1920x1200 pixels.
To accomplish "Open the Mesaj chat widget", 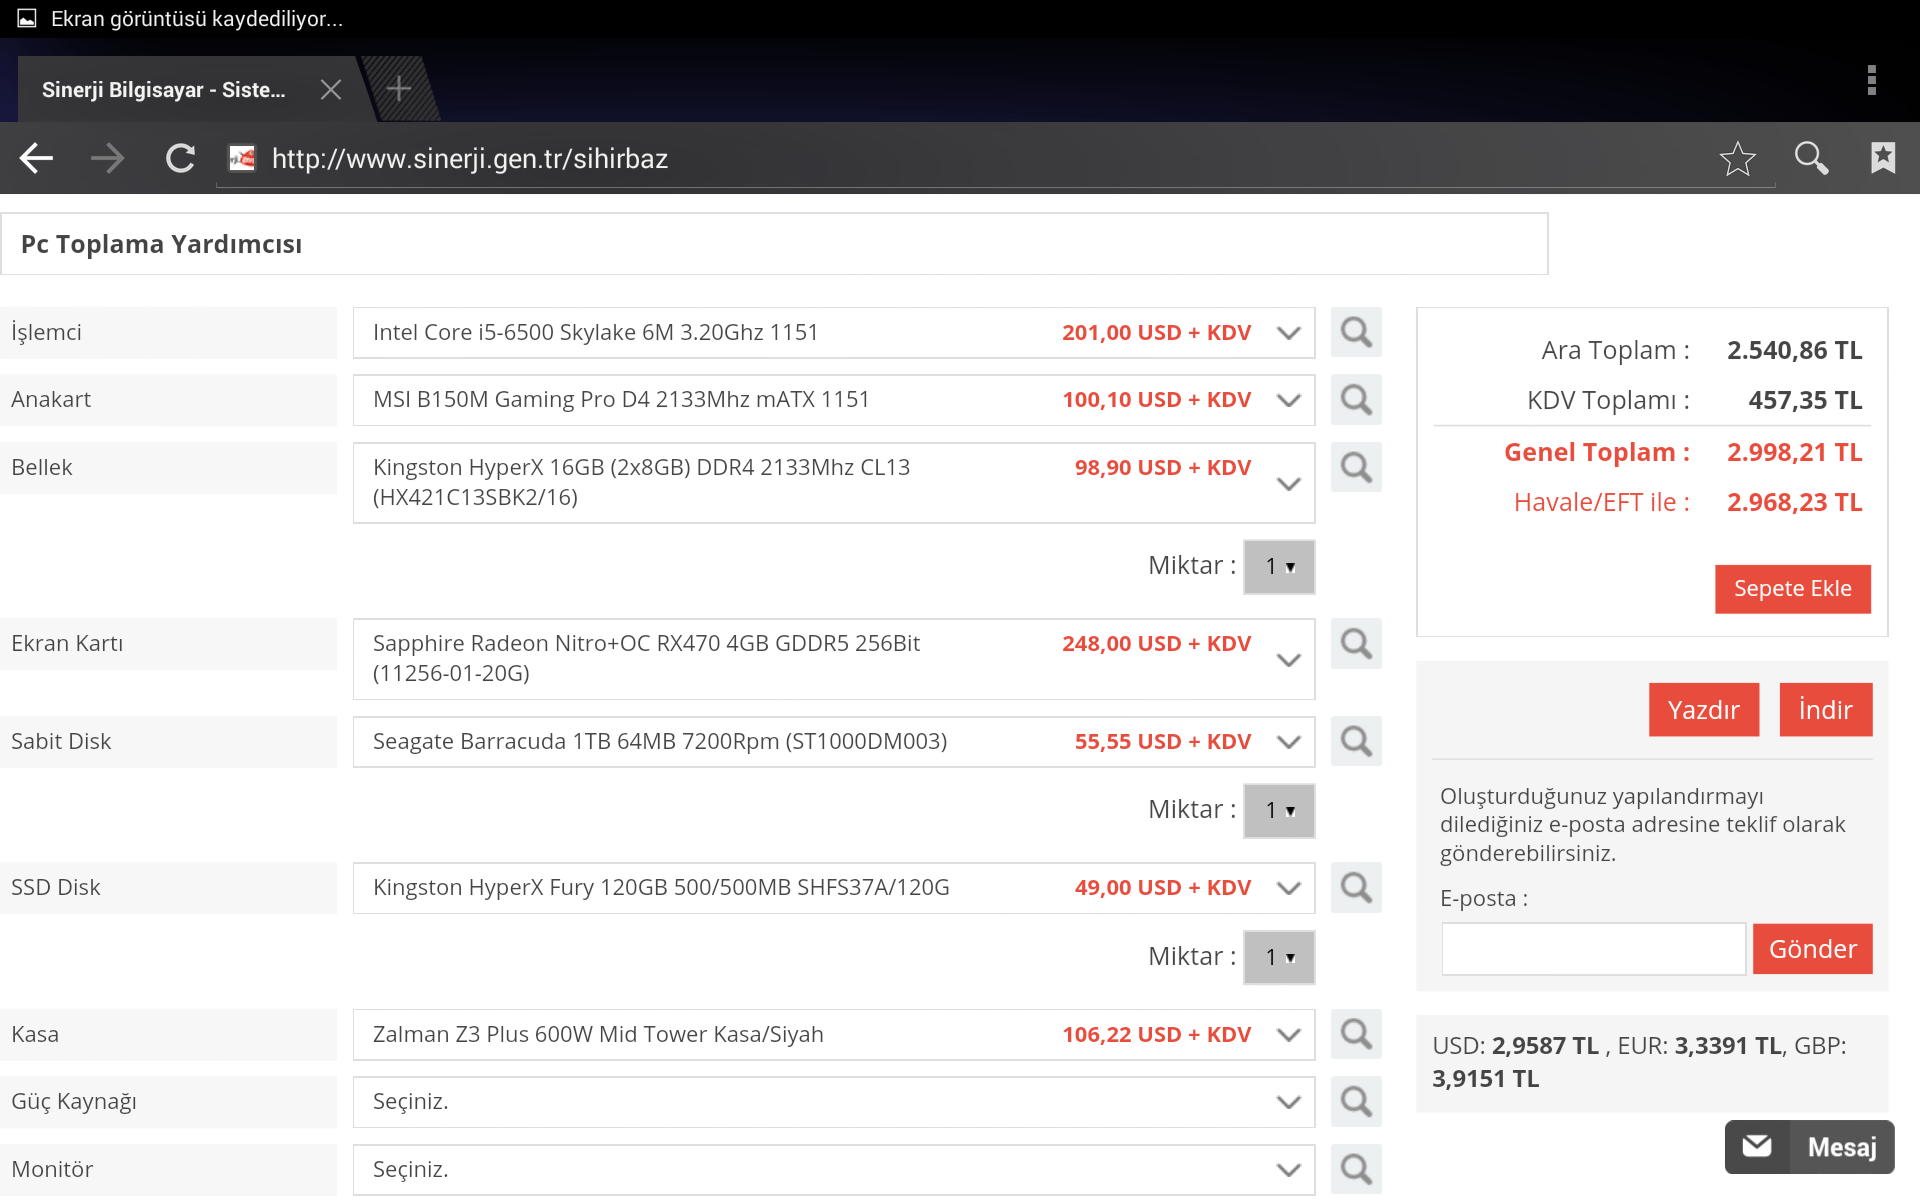I will click(x=1809, y=1147).
